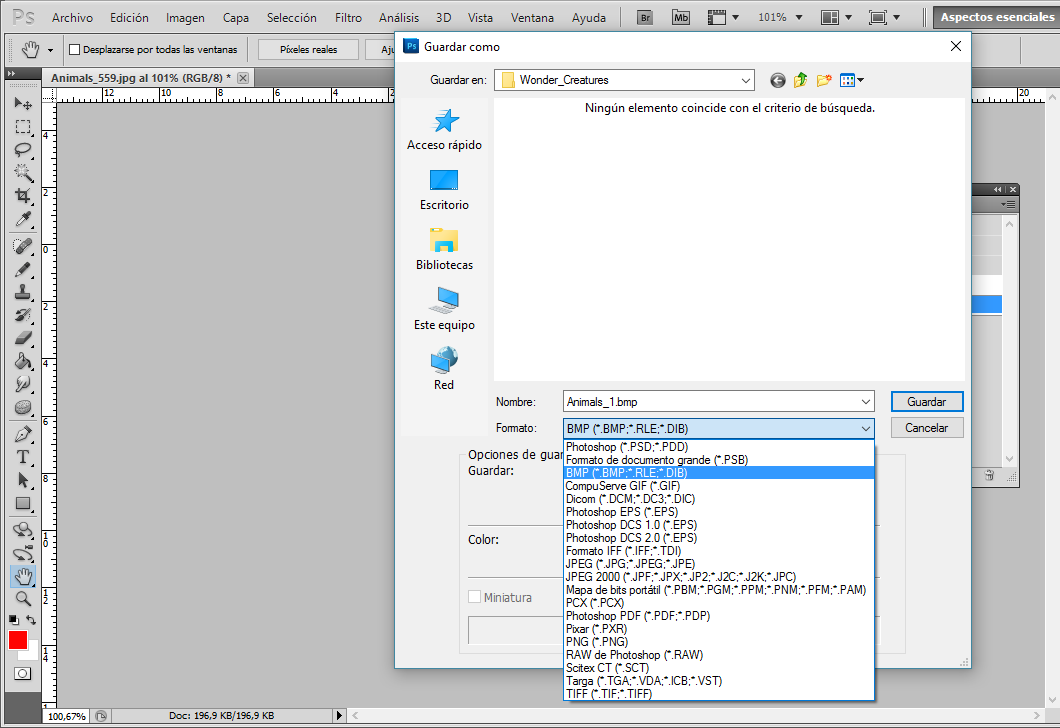Image resolution: width=1060 pixels, height=728 pixels.
Task: Select the Pen tool
Action: (23, 434)
